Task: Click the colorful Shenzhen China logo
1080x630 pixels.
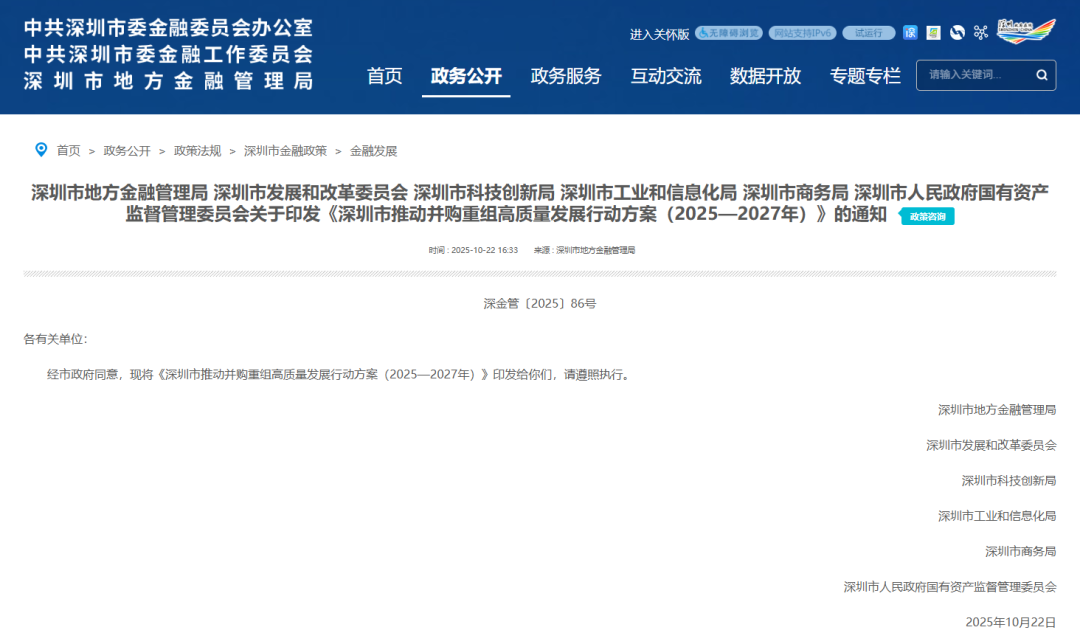Action: pyautogui.click(x=1026, y=30)
